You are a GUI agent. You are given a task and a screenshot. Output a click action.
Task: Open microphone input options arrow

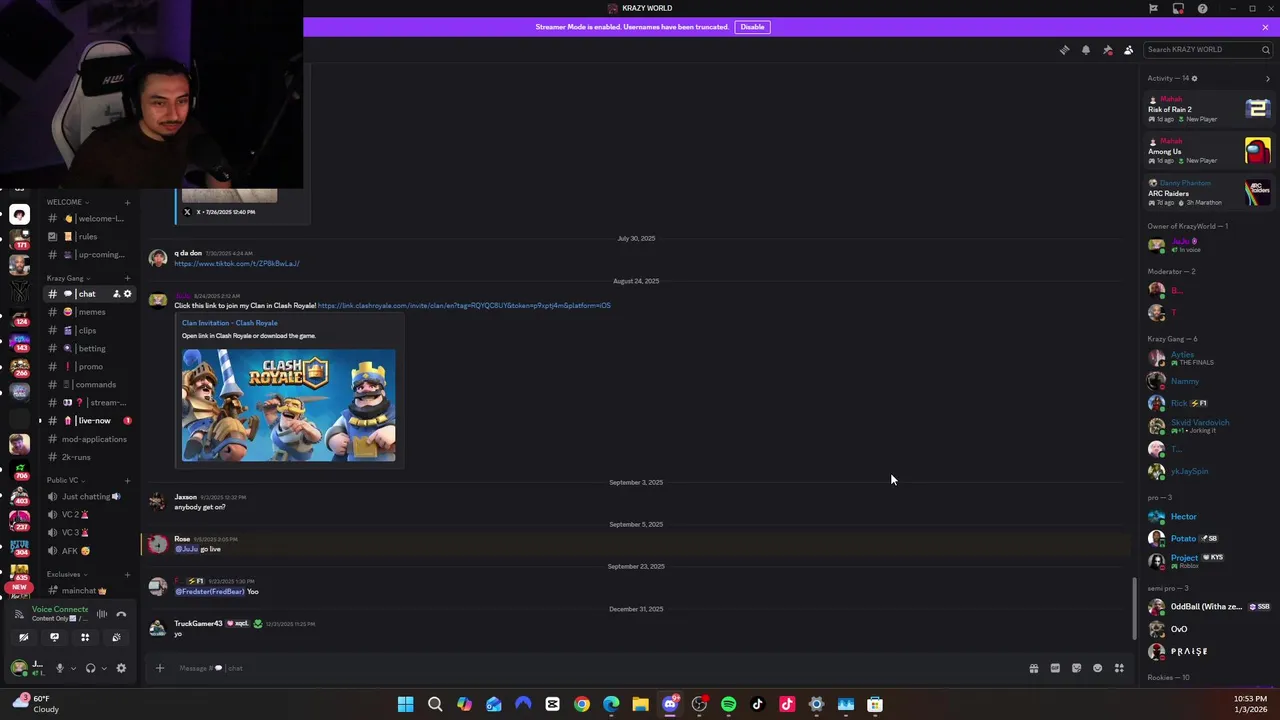(72, 668)
